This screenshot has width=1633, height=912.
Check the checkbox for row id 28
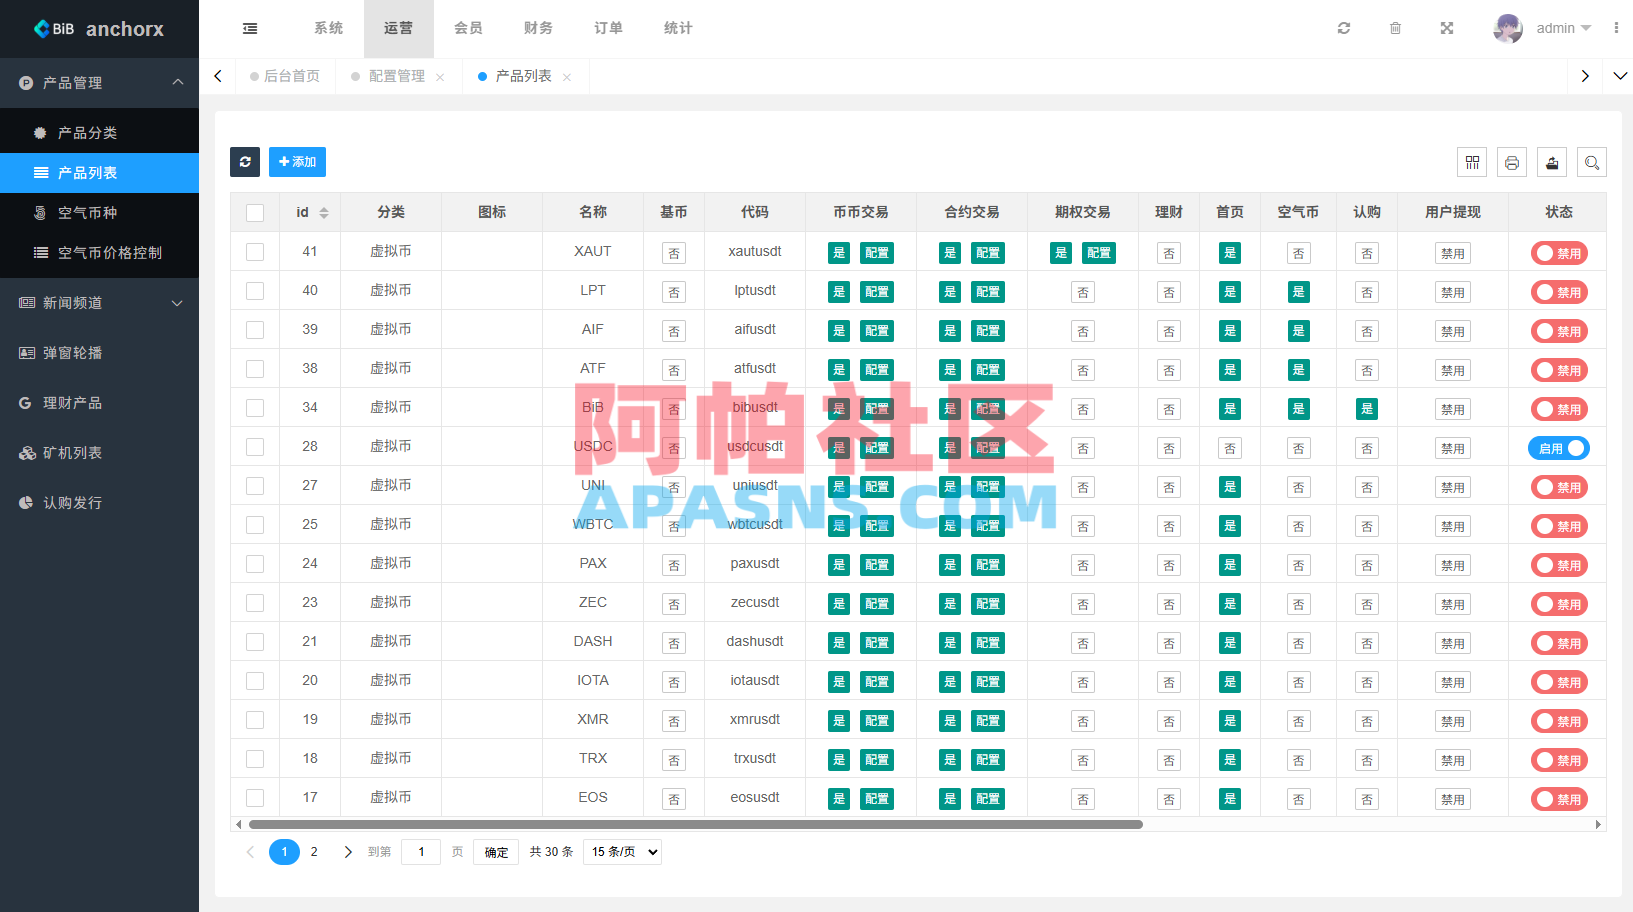click(255, 447)
